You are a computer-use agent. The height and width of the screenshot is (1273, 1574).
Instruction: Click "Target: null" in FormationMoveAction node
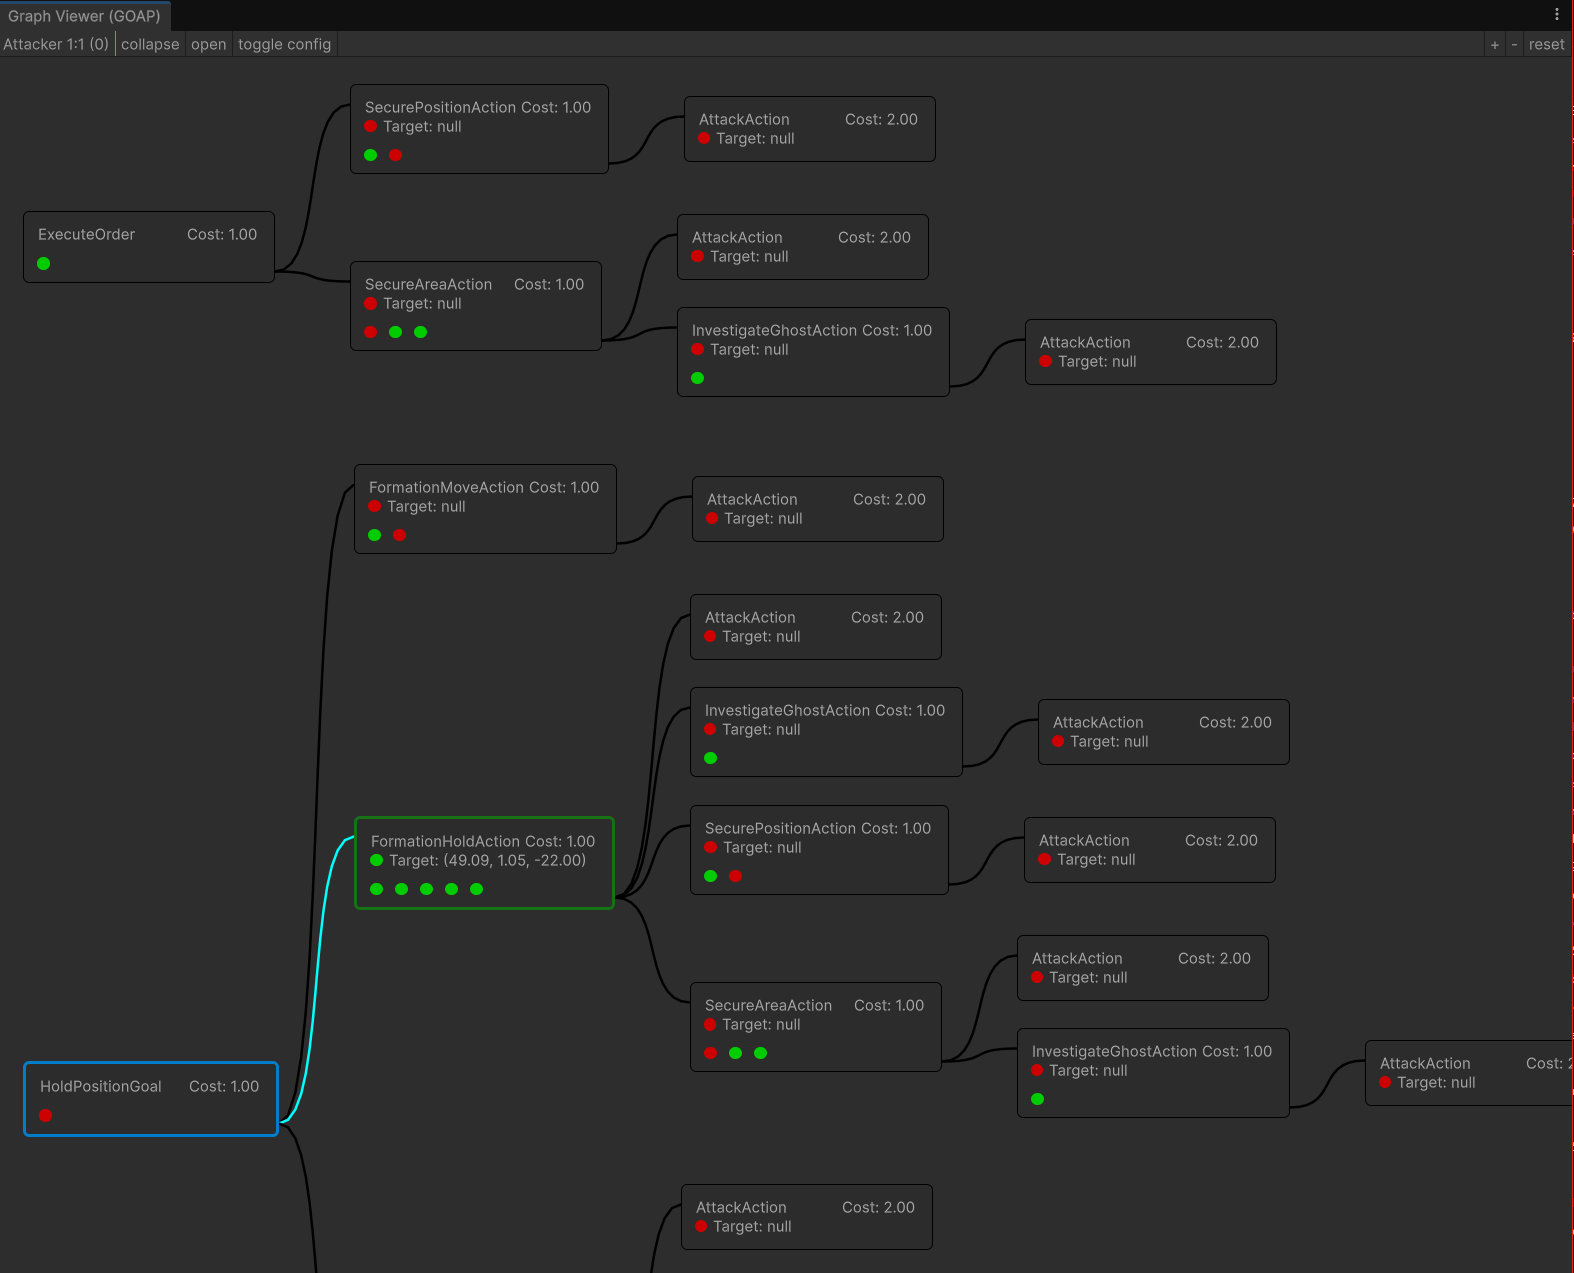point(426,507)
